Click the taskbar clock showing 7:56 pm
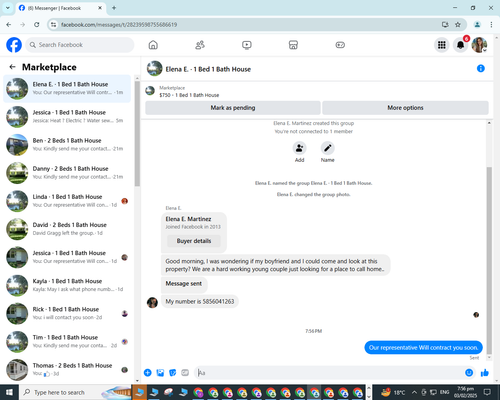The height and width of the screenshot is (400, 500). coord(465,392)
